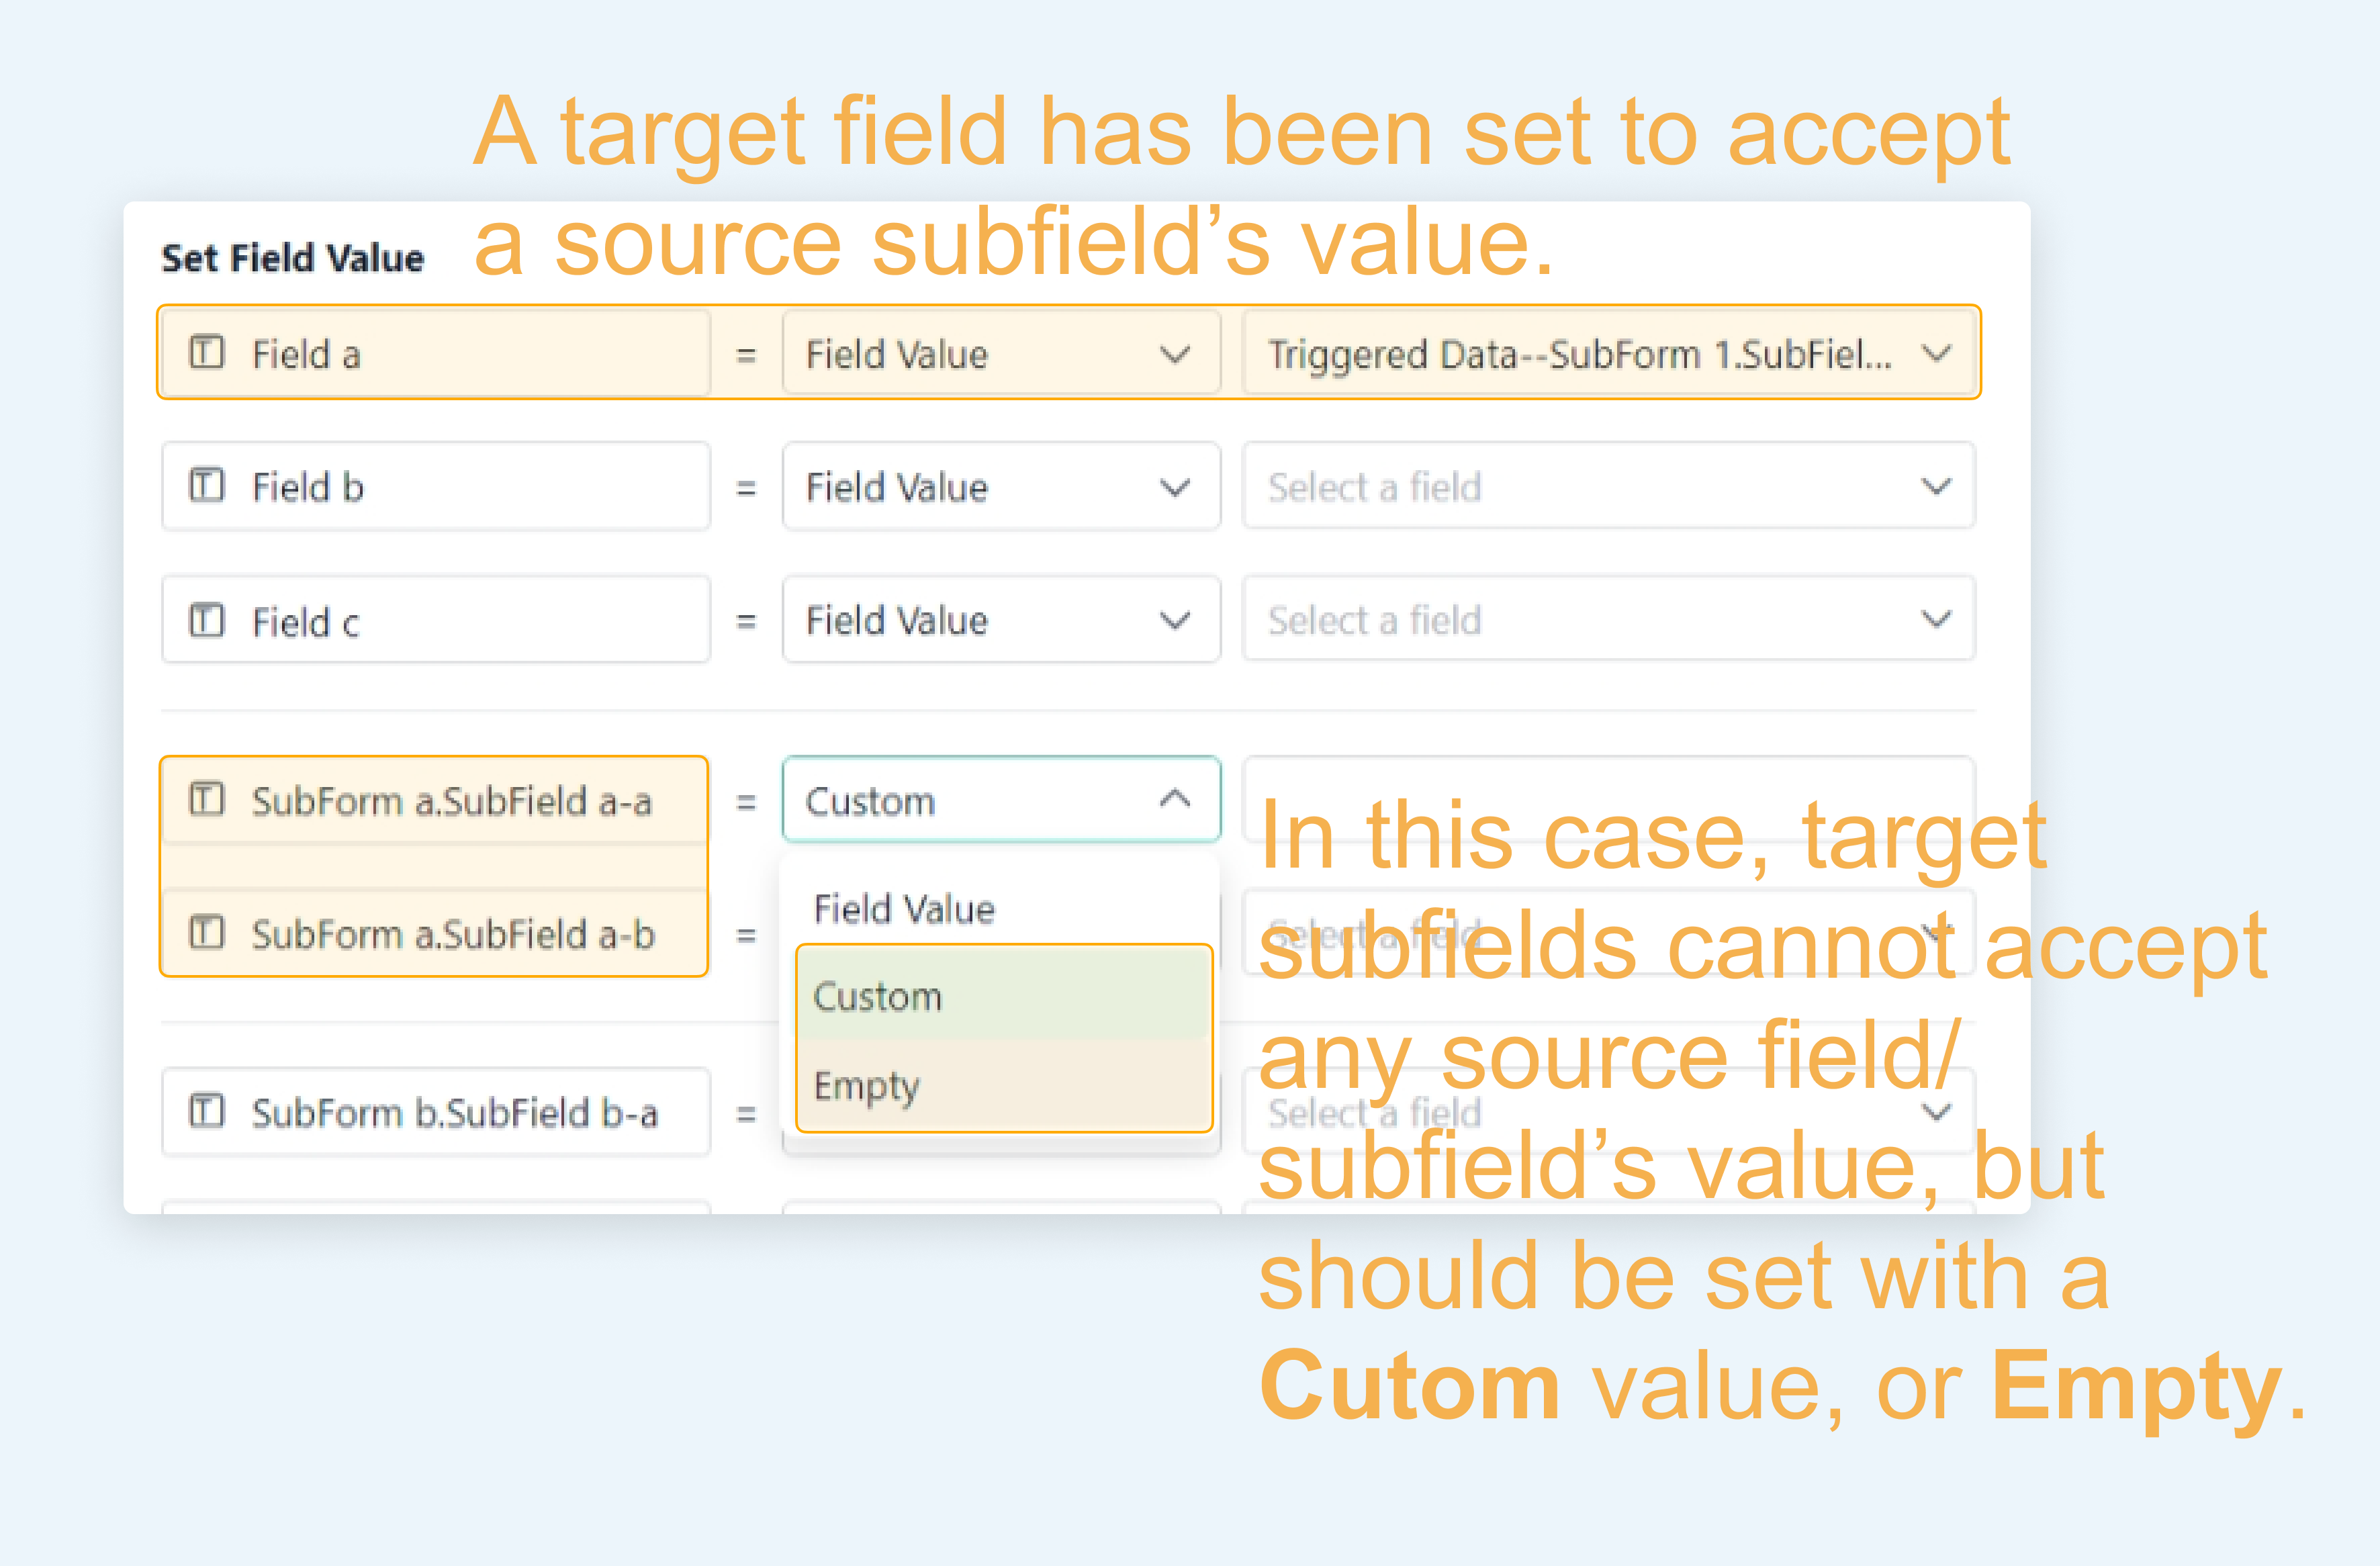Open the Select a field dropdown for Field b
Viewport: 2380px width, 1566px height.
click(1608, 487)
